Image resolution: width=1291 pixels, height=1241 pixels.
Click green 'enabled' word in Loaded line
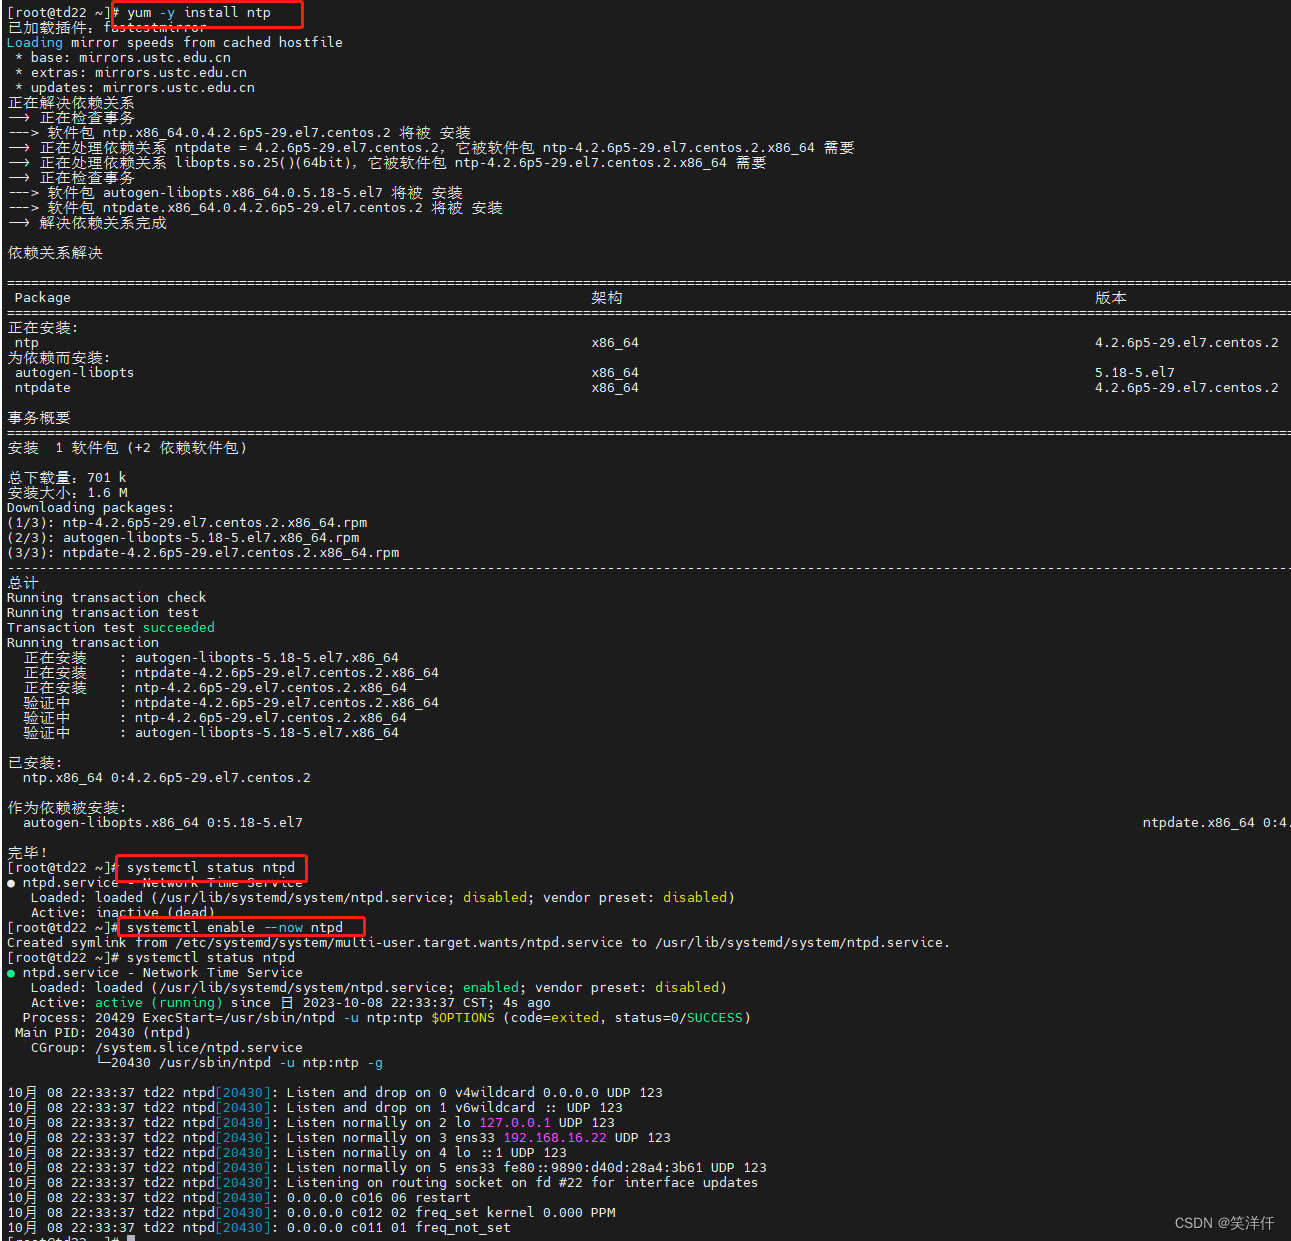click(491, 988)
